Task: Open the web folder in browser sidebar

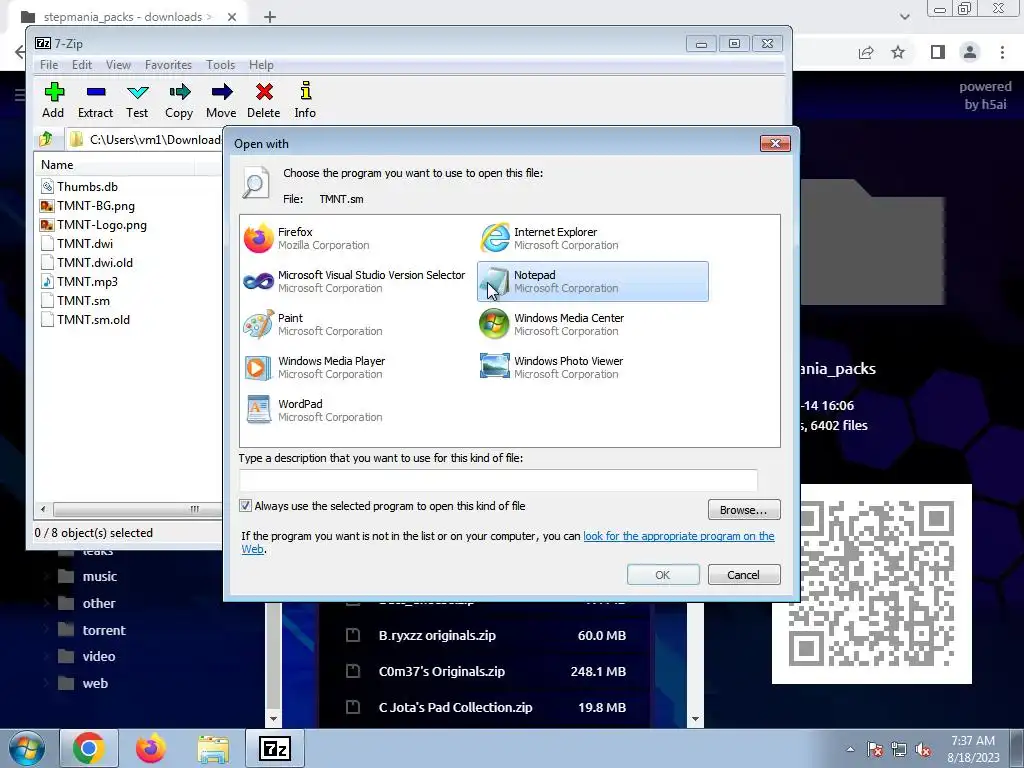Action: pos(95,683)
